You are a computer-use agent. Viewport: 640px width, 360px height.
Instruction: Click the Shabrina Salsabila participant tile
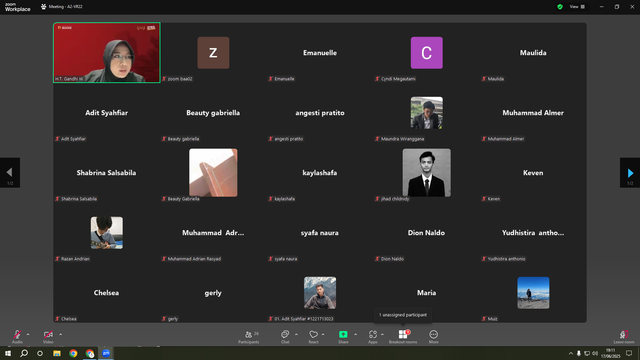point(107,173)
